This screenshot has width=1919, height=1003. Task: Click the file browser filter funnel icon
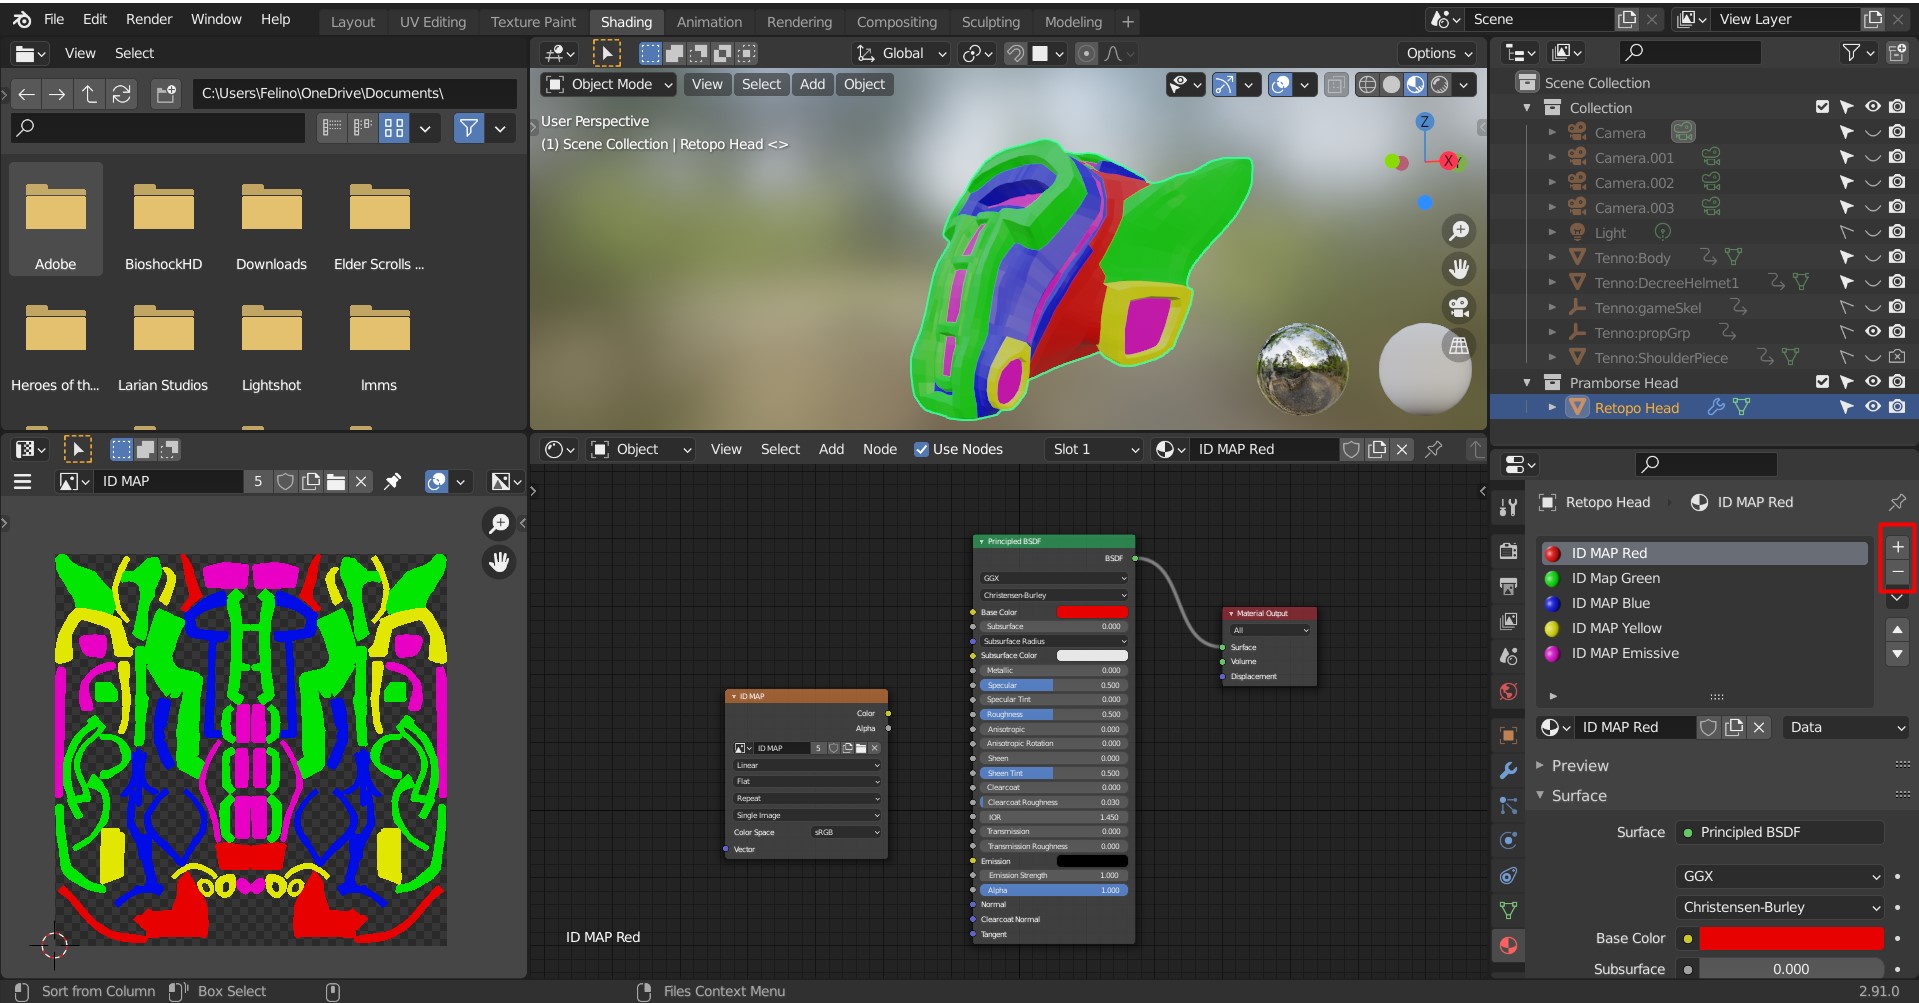click(x=468, y=128)
